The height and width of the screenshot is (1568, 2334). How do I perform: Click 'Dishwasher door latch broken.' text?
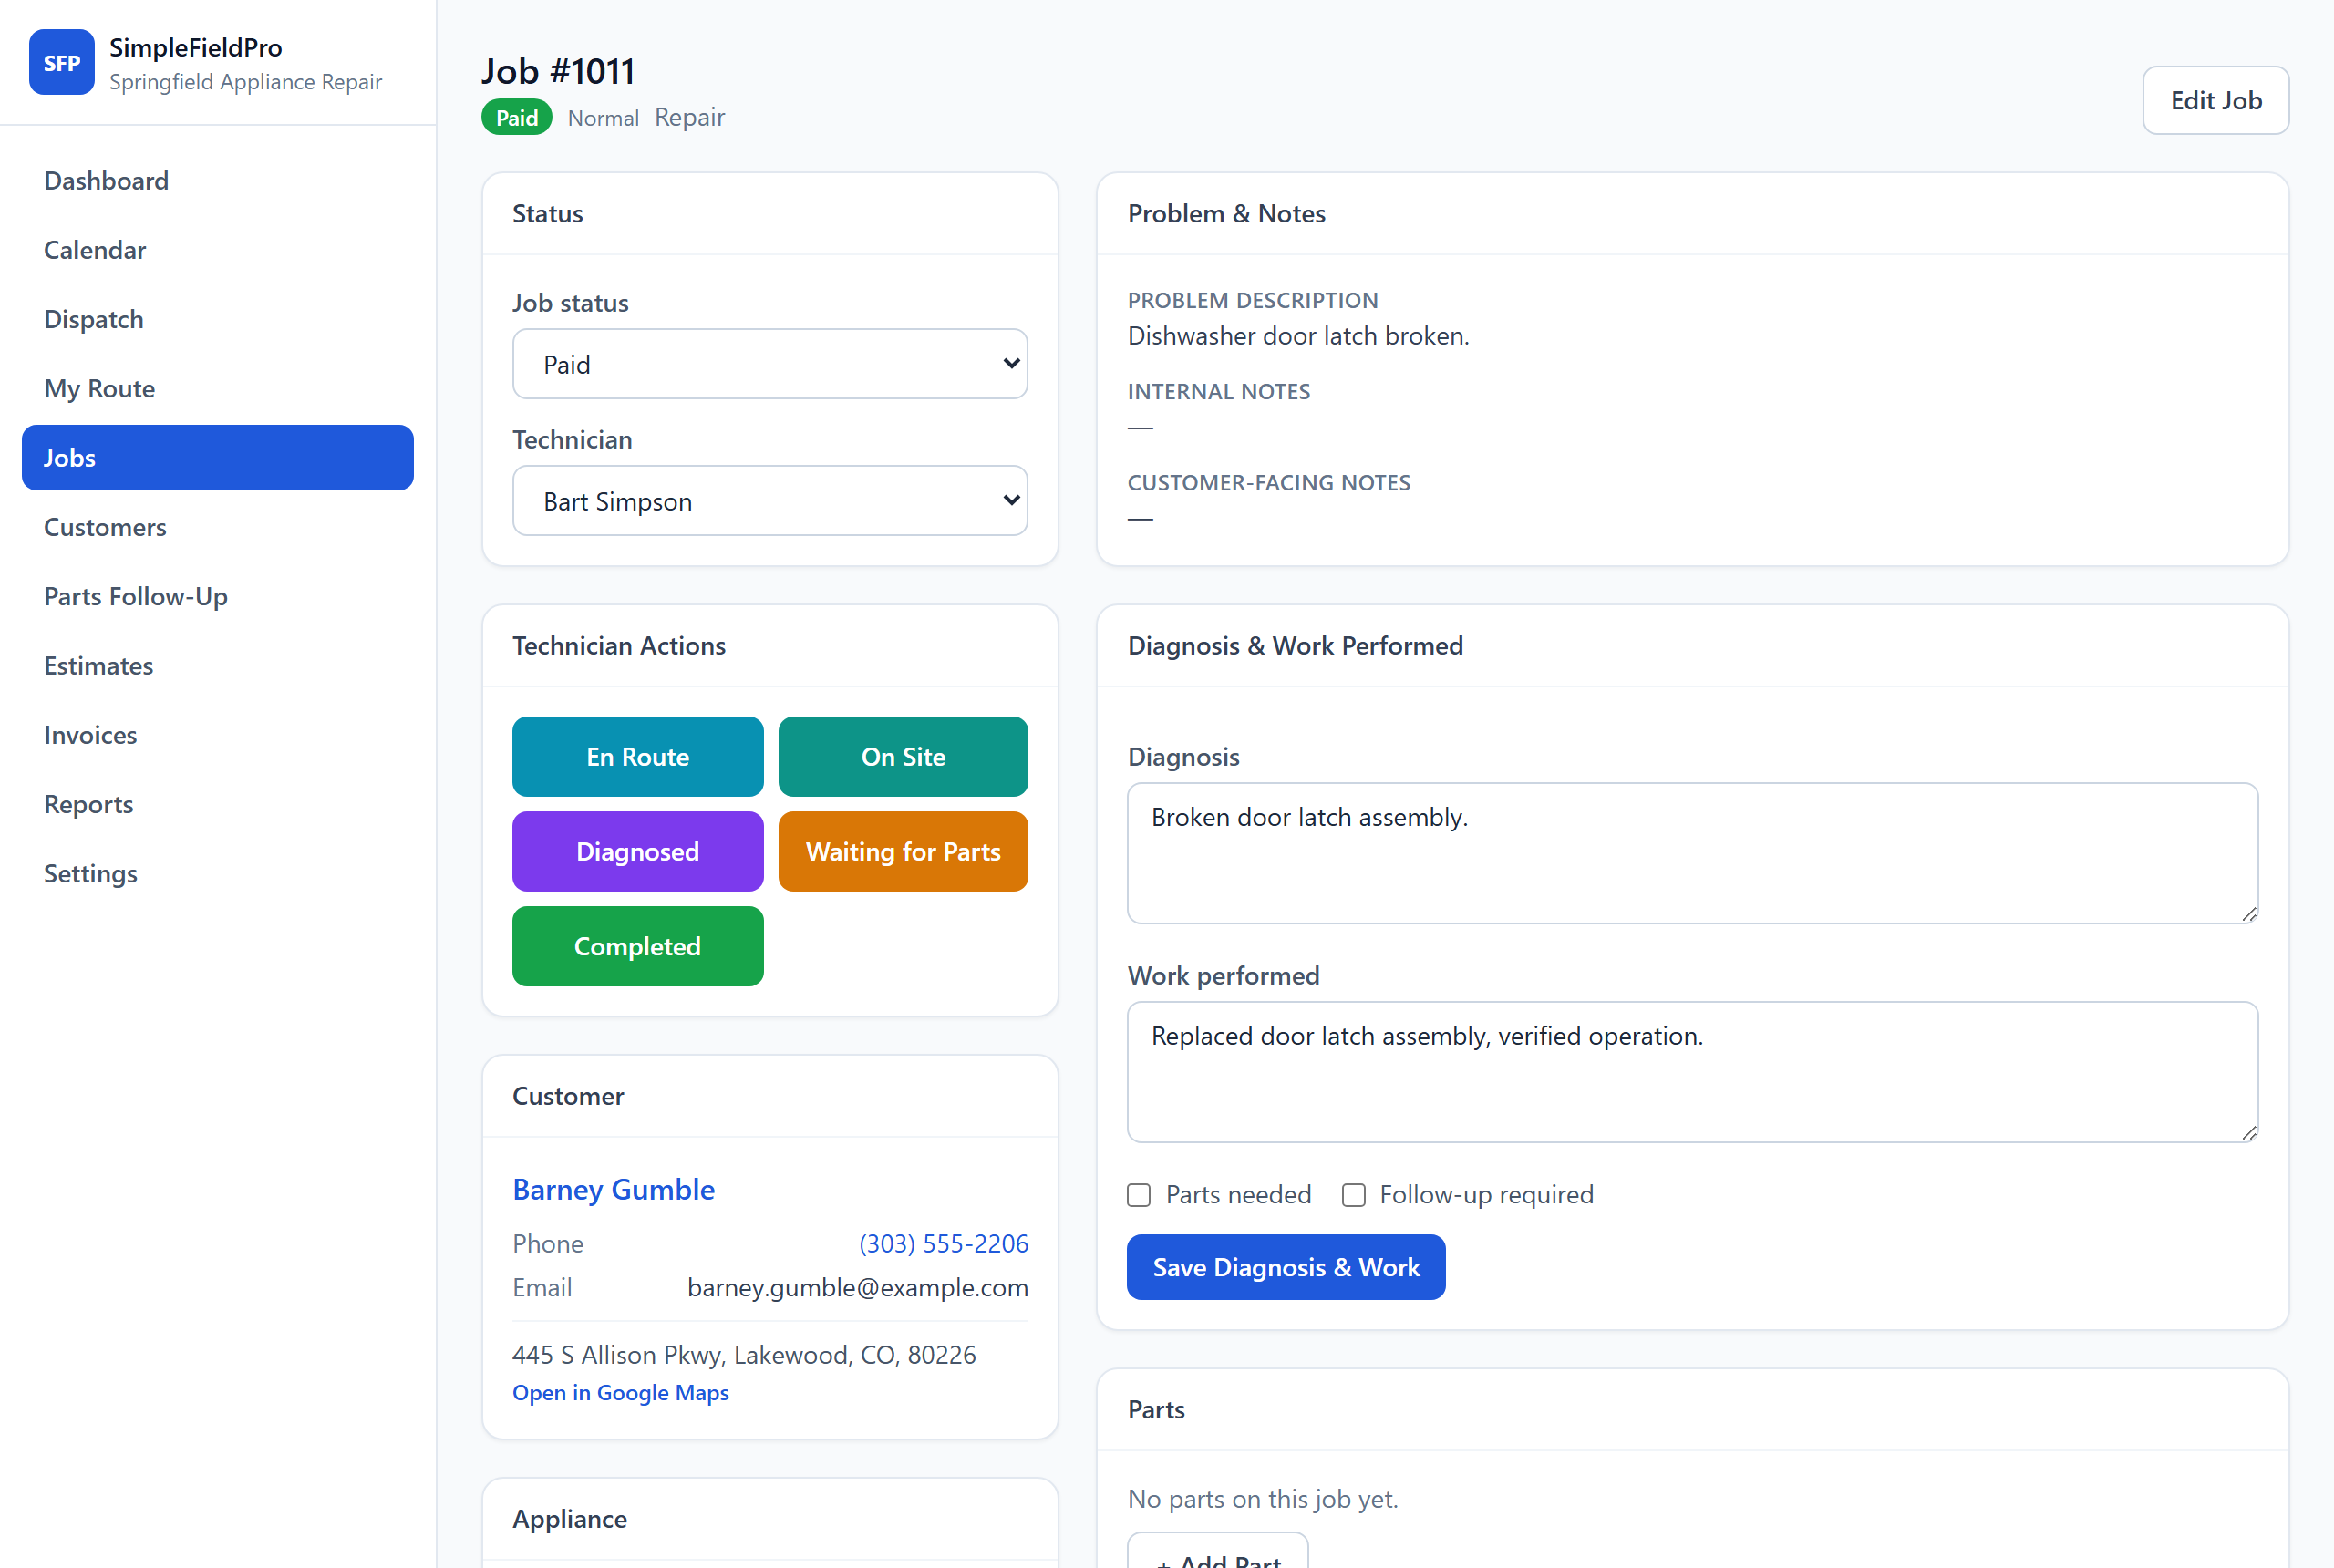point(1298,336)
